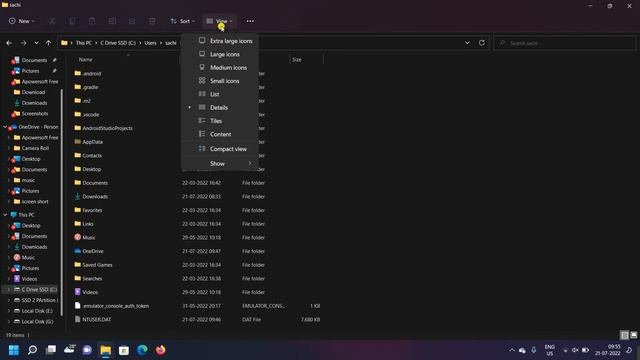Click the Paste toolbar icon
This screenshot has width=640, height=360.
pyautogui.click(x=92, y=21)
